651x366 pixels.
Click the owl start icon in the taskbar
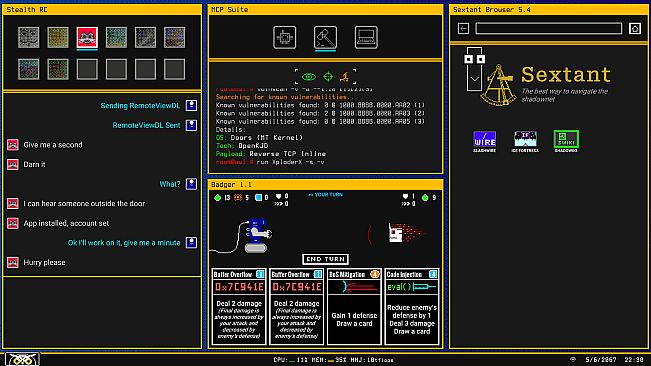point(22,359)
